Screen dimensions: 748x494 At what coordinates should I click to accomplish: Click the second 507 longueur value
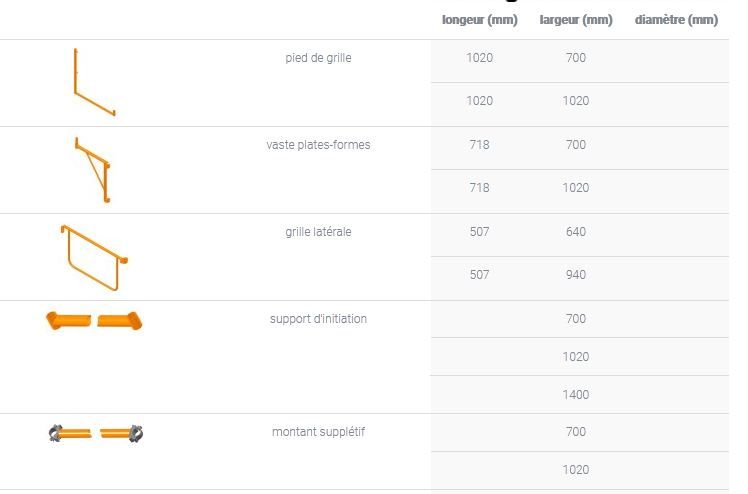click(480, 275)
